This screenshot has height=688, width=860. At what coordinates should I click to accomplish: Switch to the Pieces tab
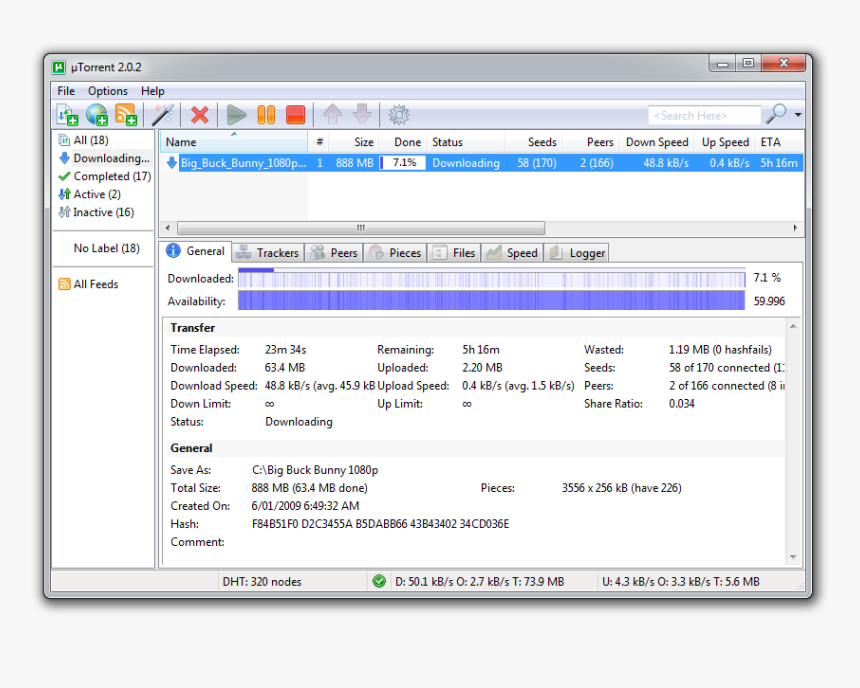395,253
